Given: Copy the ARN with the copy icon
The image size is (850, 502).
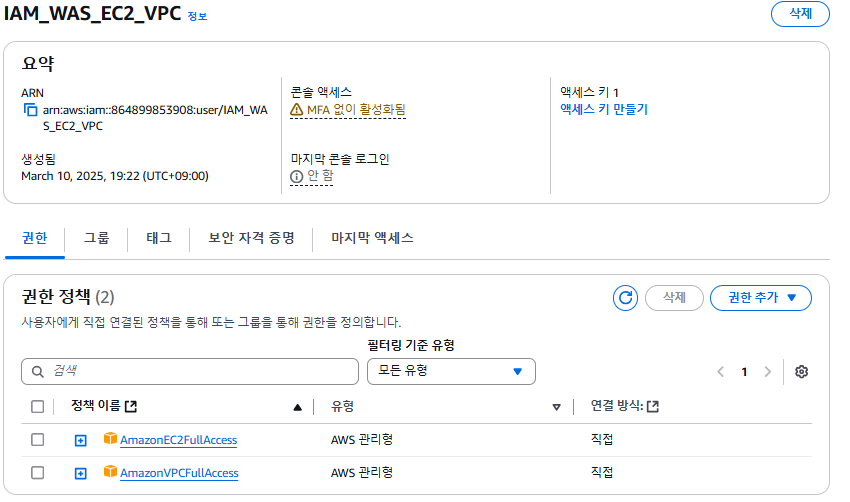Looking at the screenshot, I should [30, 110].
